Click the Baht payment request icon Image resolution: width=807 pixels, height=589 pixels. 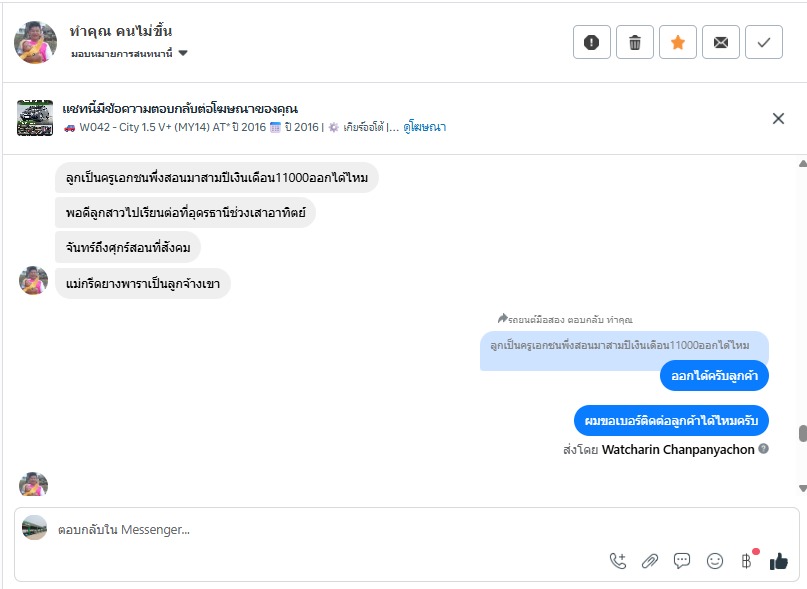click(x=746, y=561)
